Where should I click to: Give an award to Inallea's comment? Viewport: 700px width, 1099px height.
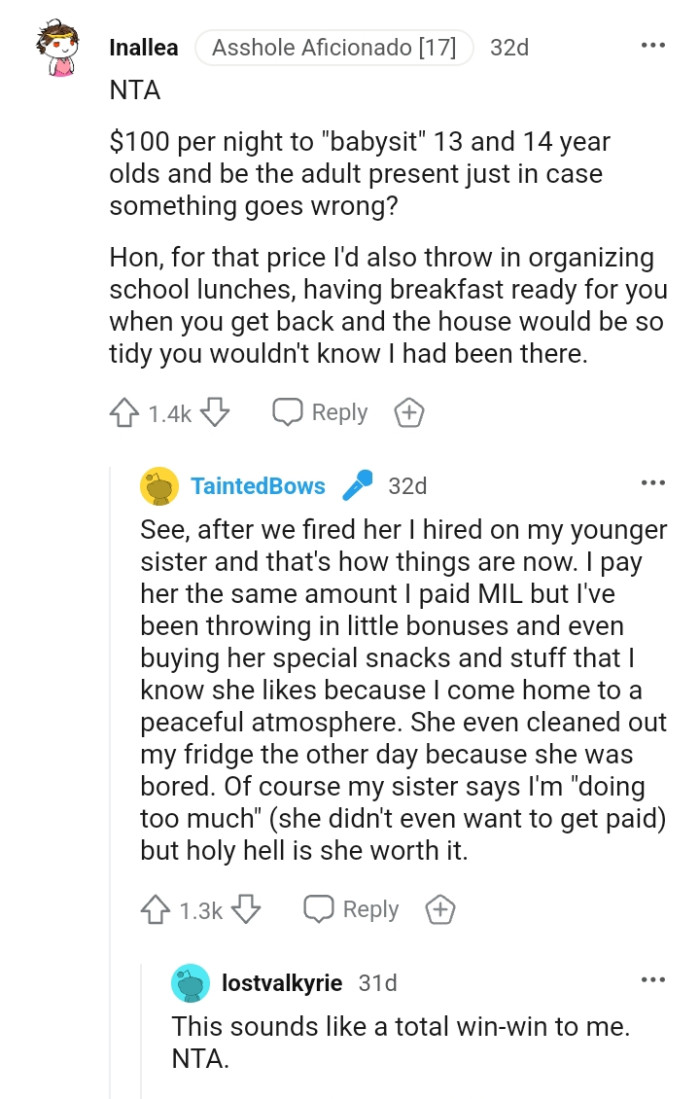coord(408,411)
